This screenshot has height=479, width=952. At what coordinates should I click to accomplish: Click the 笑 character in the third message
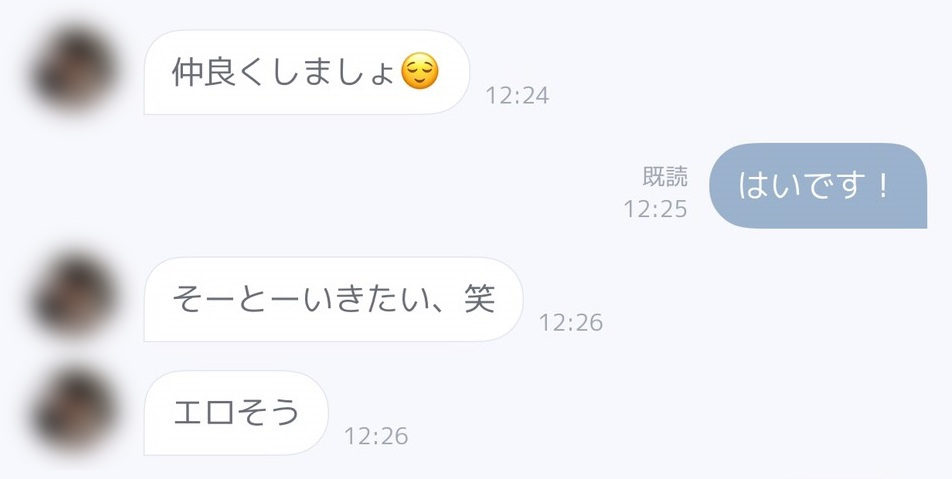coord(479,299)
